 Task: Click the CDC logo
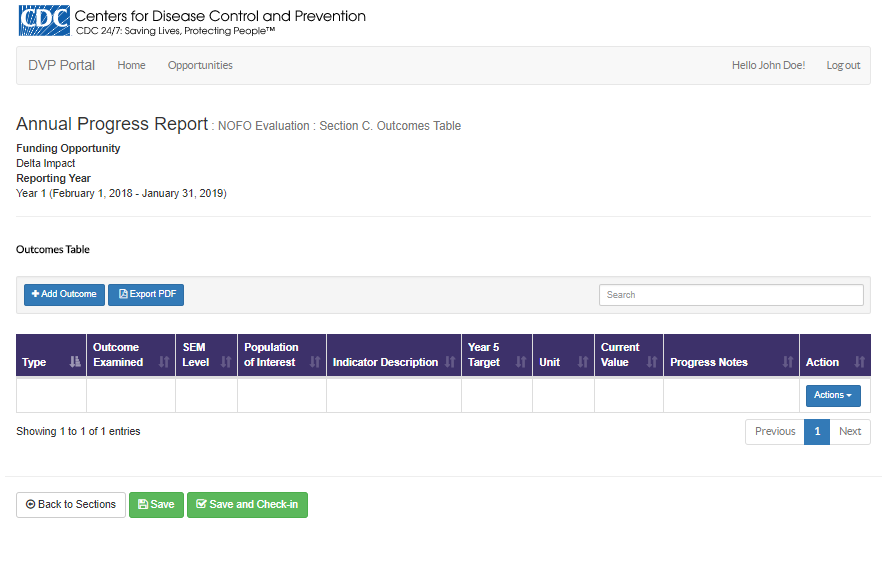pos(44,20)
